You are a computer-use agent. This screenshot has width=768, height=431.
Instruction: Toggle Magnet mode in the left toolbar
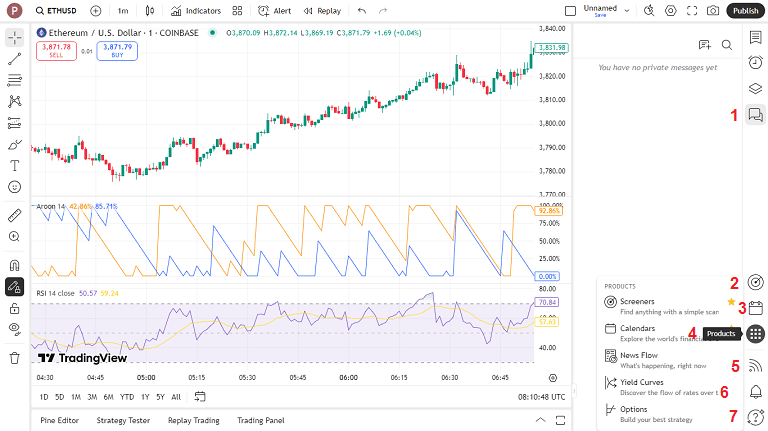point(15,265)
